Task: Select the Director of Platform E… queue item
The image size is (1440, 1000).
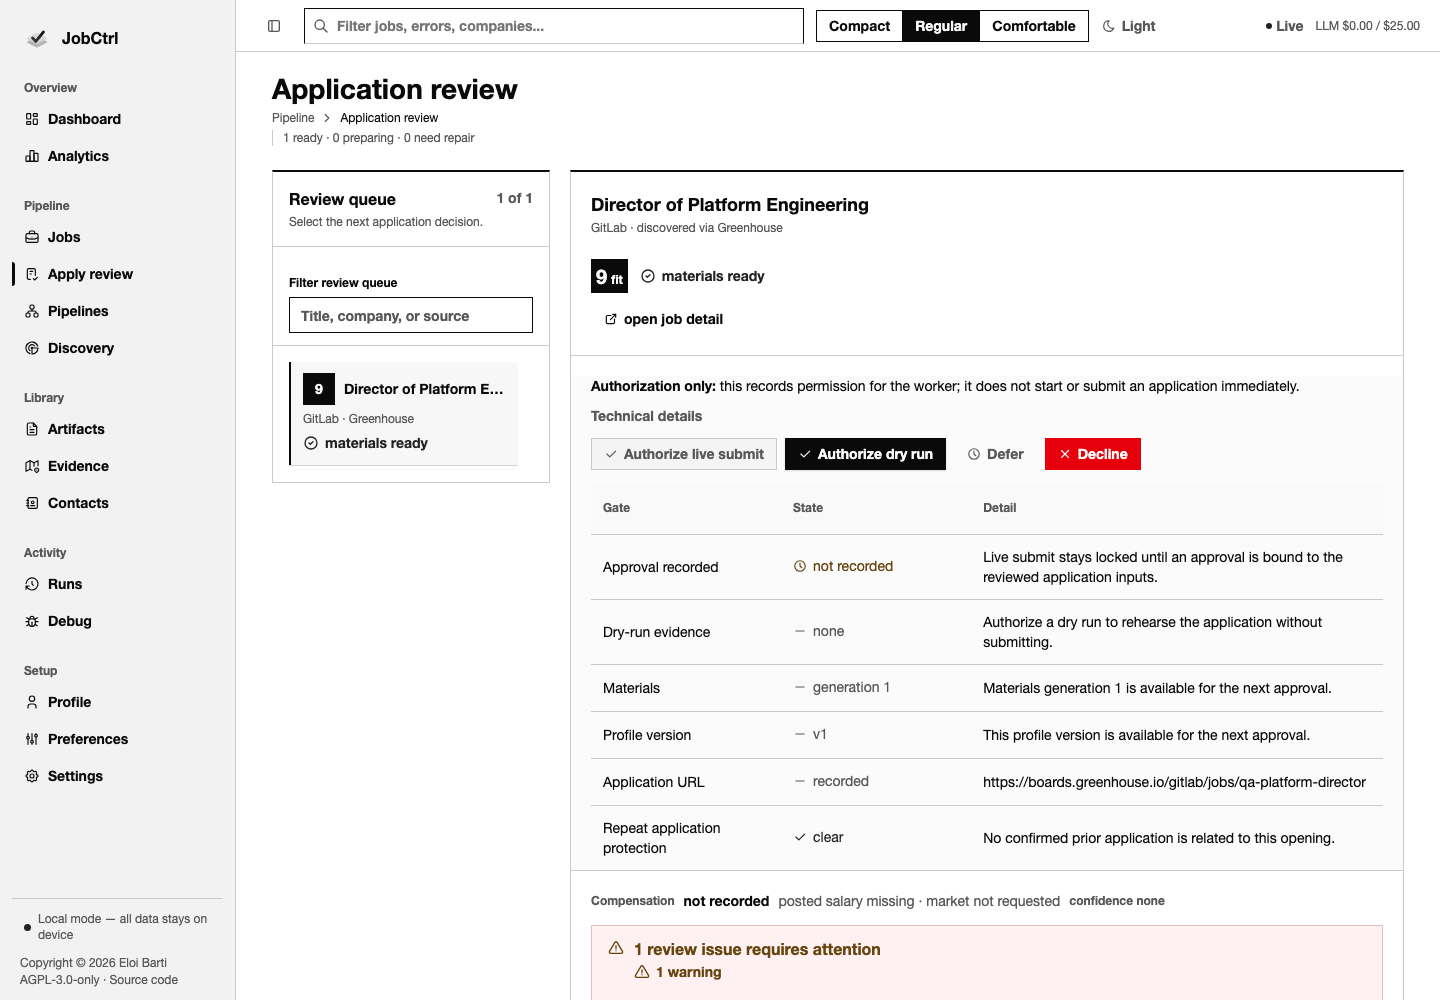Action: 404,414
